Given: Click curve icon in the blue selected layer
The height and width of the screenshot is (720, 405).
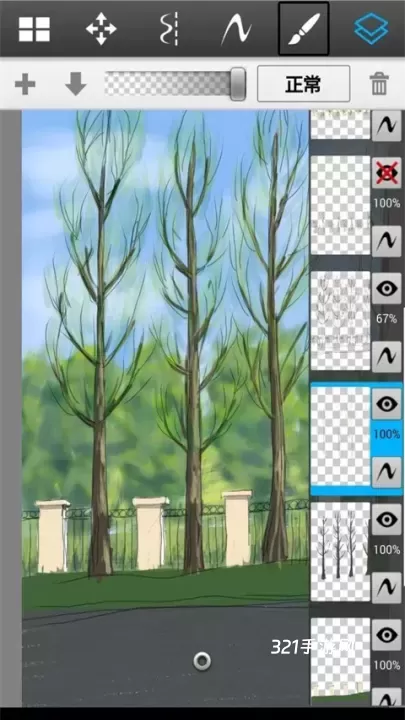Looking at the screenshot, I should coord(387,472).
